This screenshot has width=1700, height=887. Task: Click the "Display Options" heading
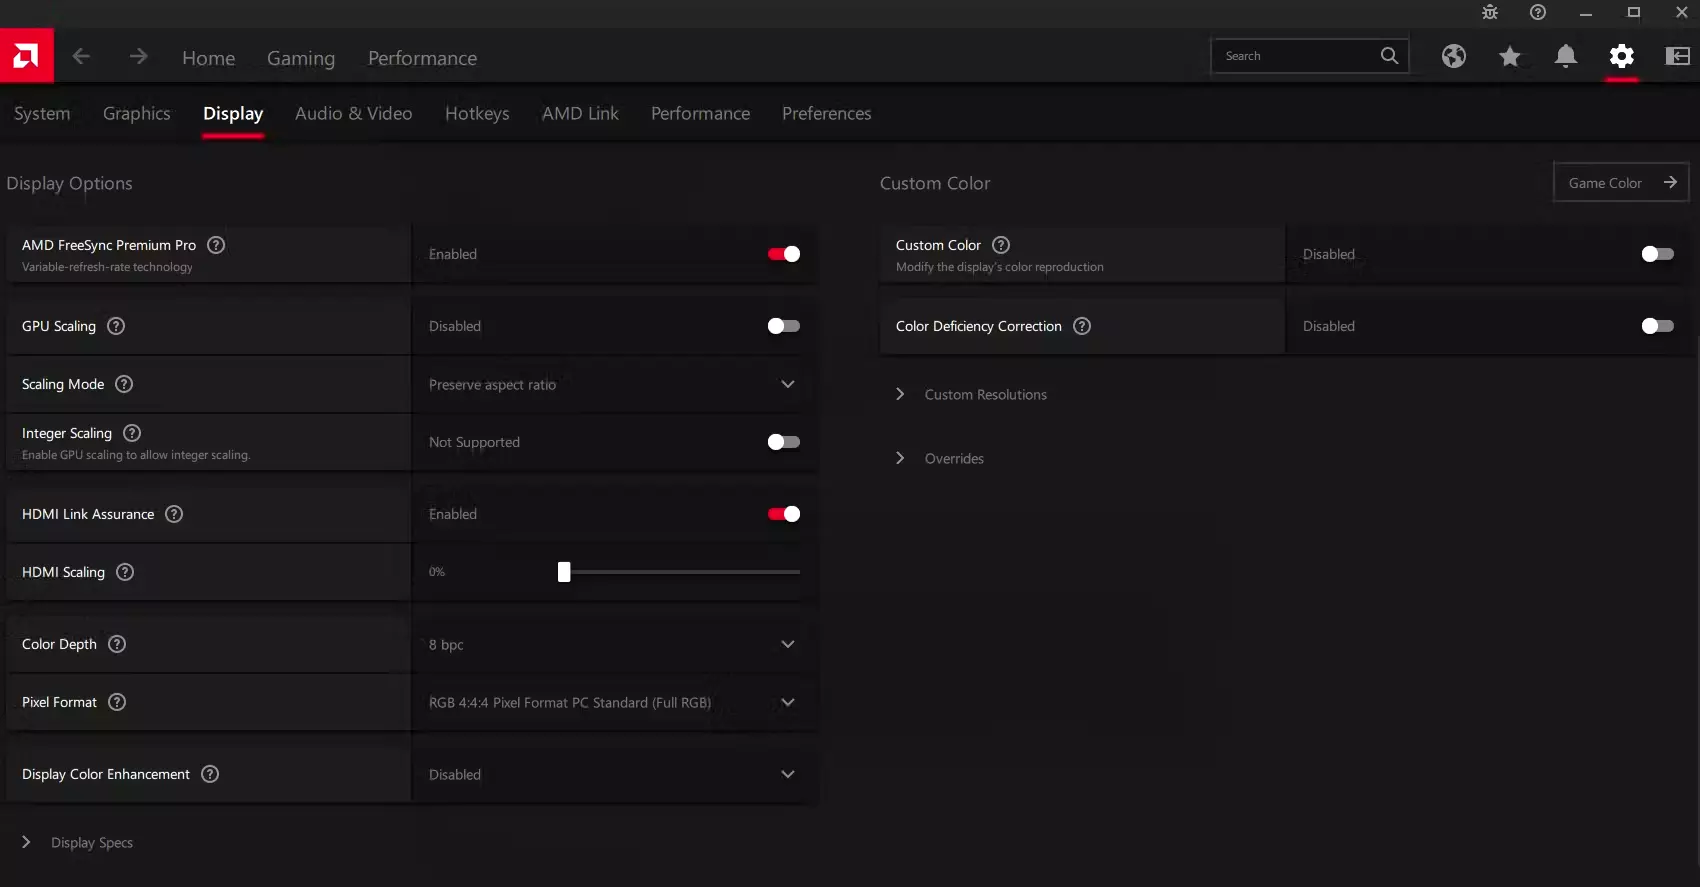point(69,183)
